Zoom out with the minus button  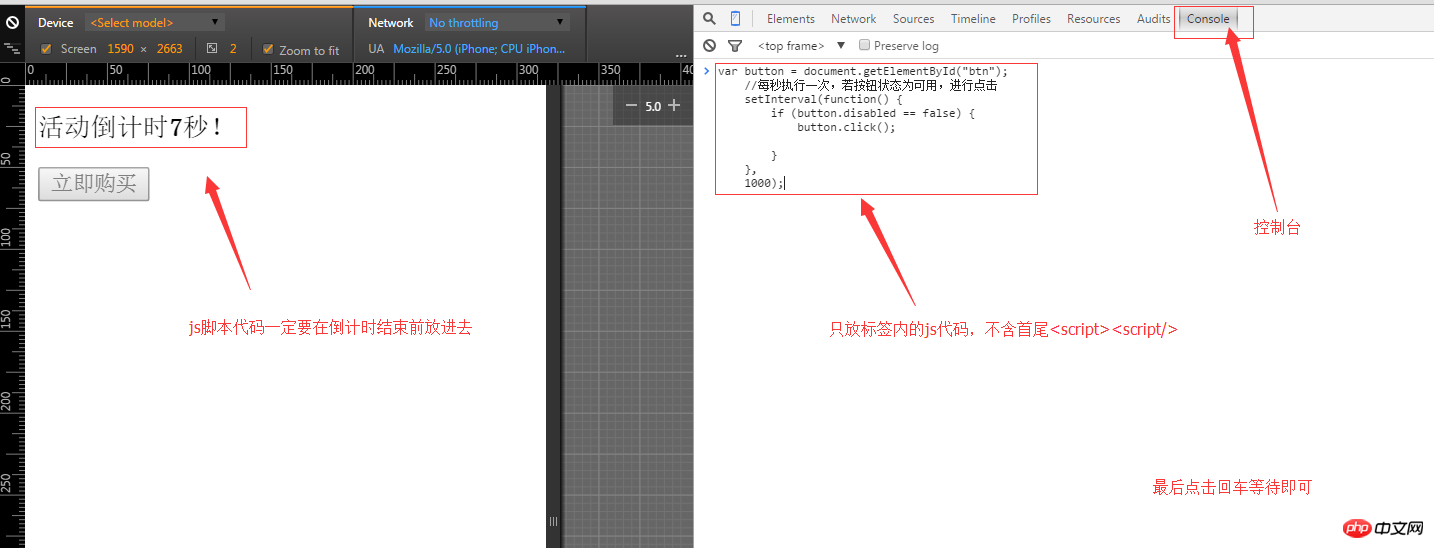point(631,105)
